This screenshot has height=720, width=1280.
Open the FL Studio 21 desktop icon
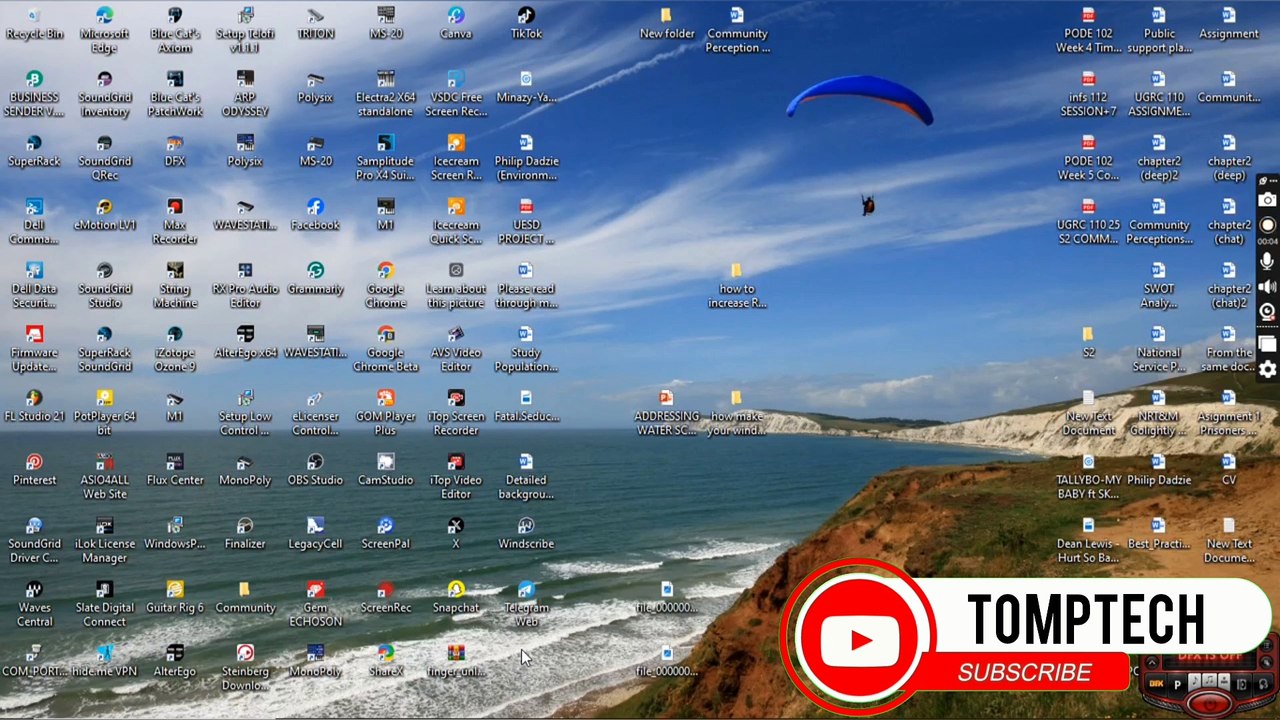34,408
